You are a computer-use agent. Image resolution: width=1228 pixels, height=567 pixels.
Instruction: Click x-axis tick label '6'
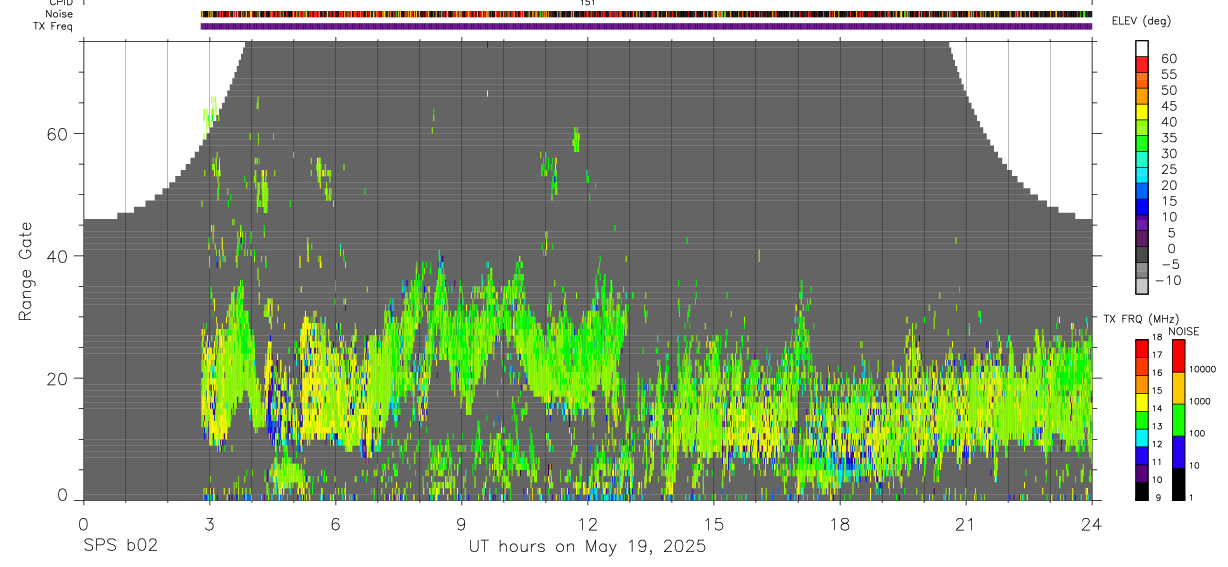[x=335, y=524]
